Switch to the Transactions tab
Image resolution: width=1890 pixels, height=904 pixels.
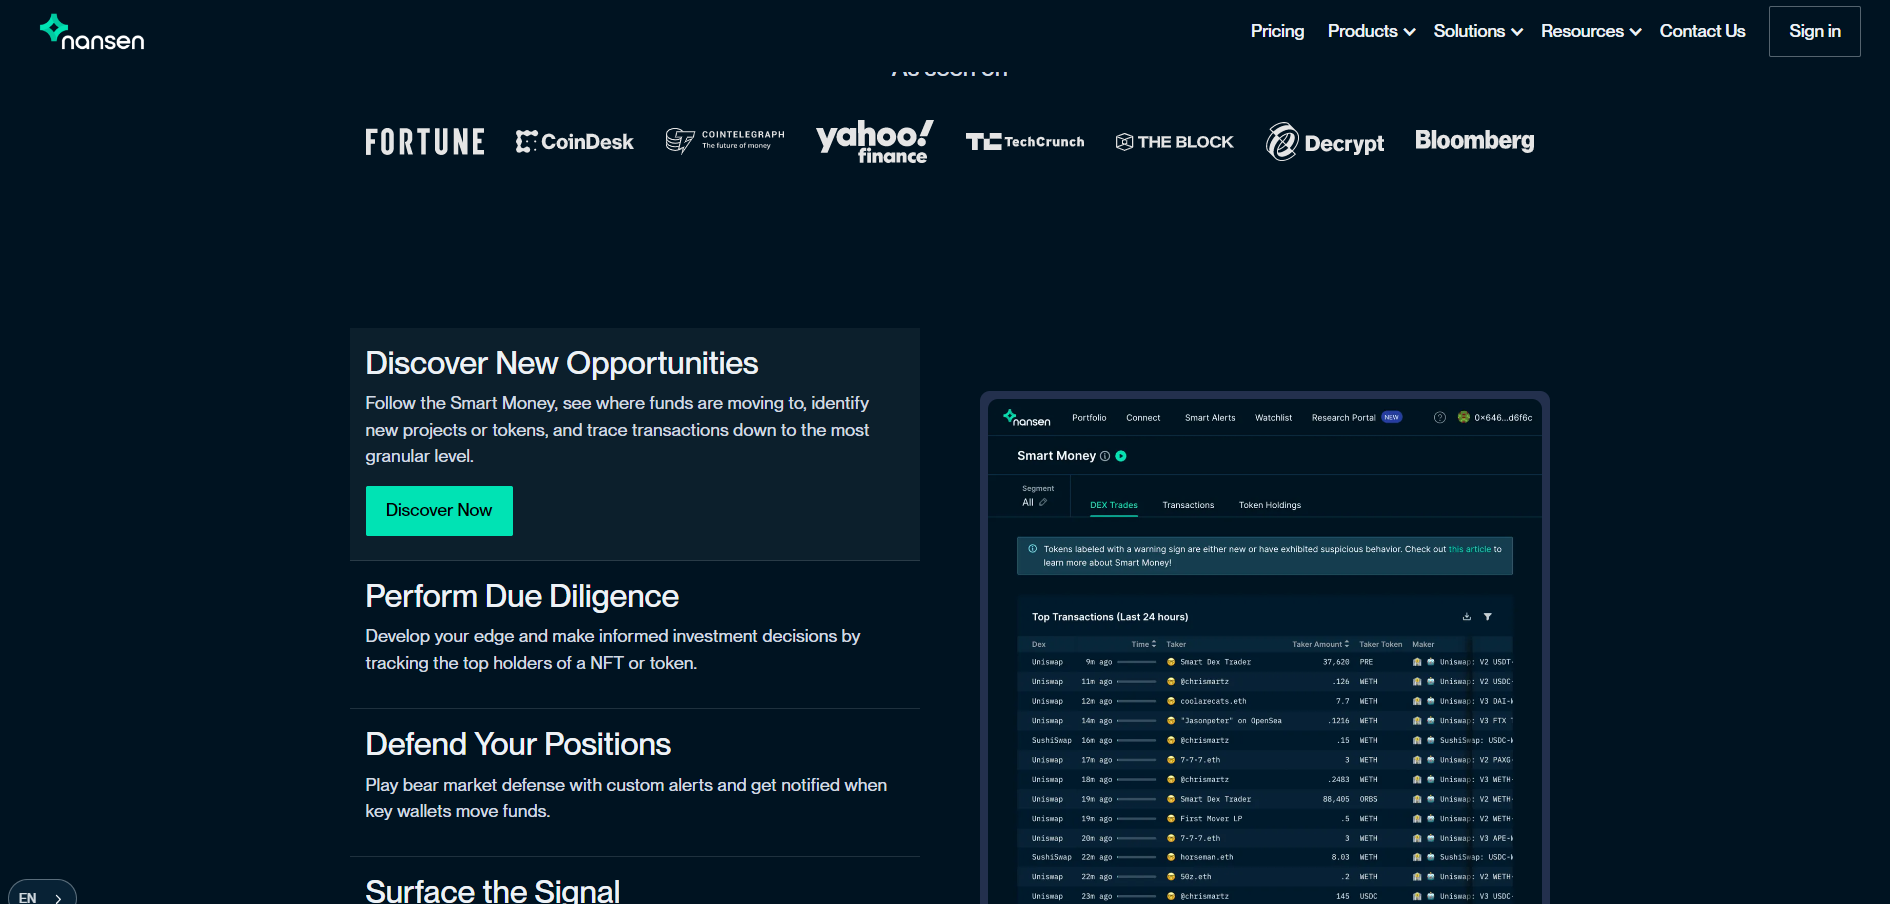pos(1188,505)
